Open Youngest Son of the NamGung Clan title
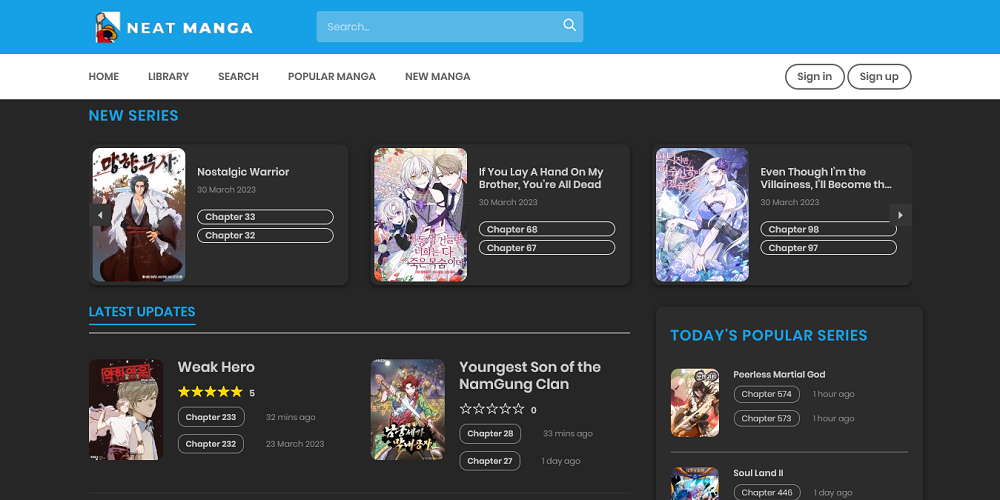The width and height of the screenshot is (1000, 500). [530, 376]
